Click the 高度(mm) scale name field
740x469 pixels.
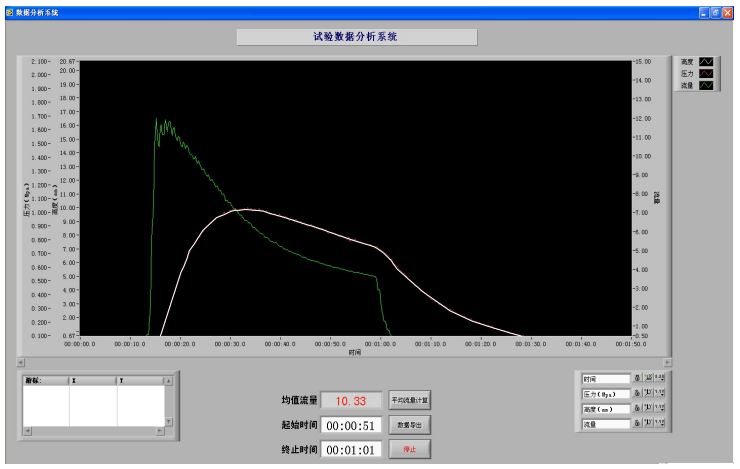pos(606,409)
